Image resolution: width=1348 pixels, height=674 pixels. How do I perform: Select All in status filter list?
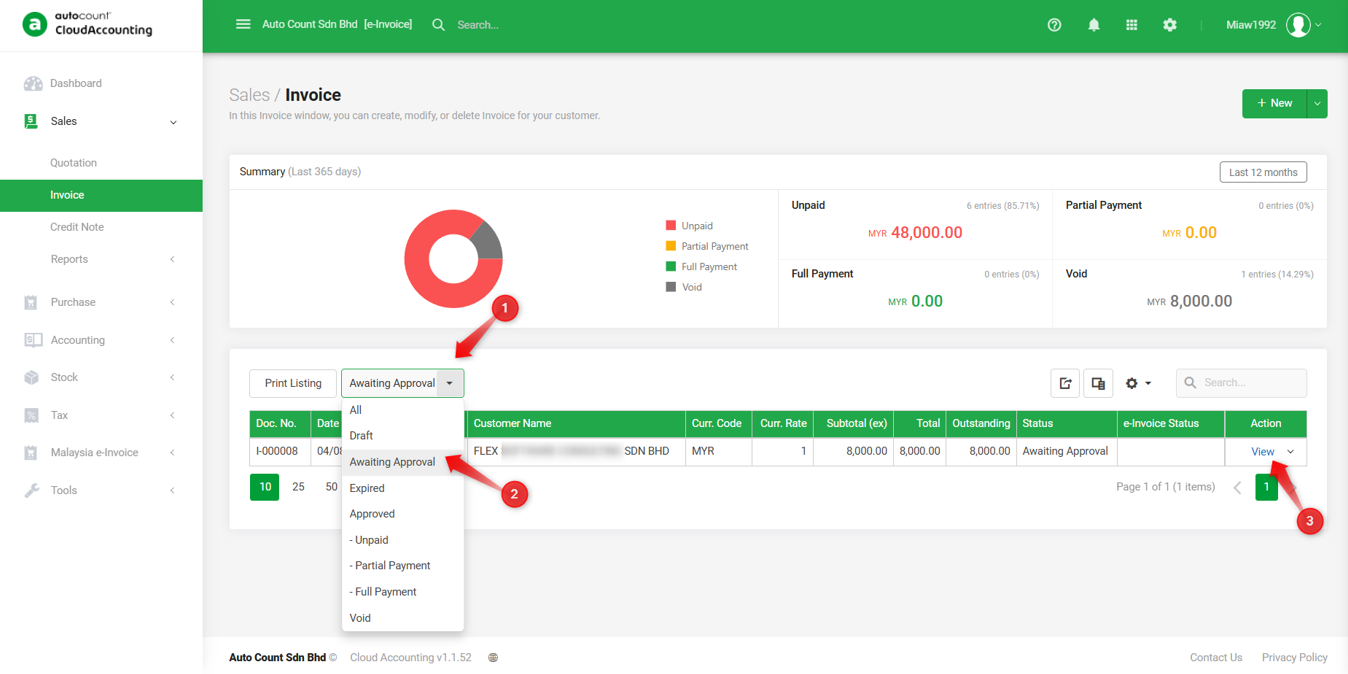403,410
